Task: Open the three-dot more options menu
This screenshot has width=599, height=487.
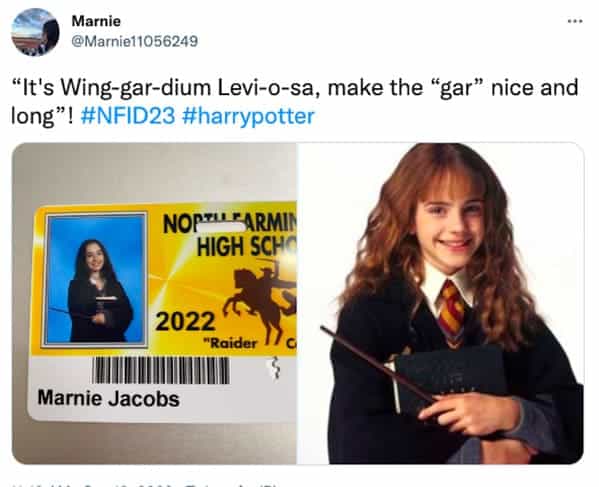Action: (575, 21)
